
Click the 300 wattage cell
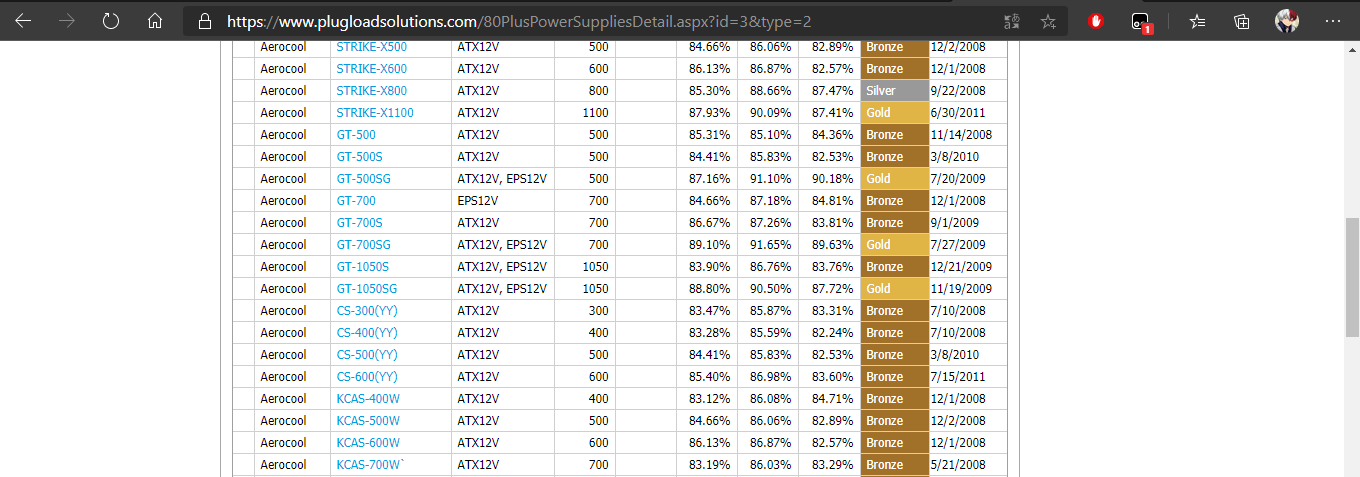pos(598,311)
